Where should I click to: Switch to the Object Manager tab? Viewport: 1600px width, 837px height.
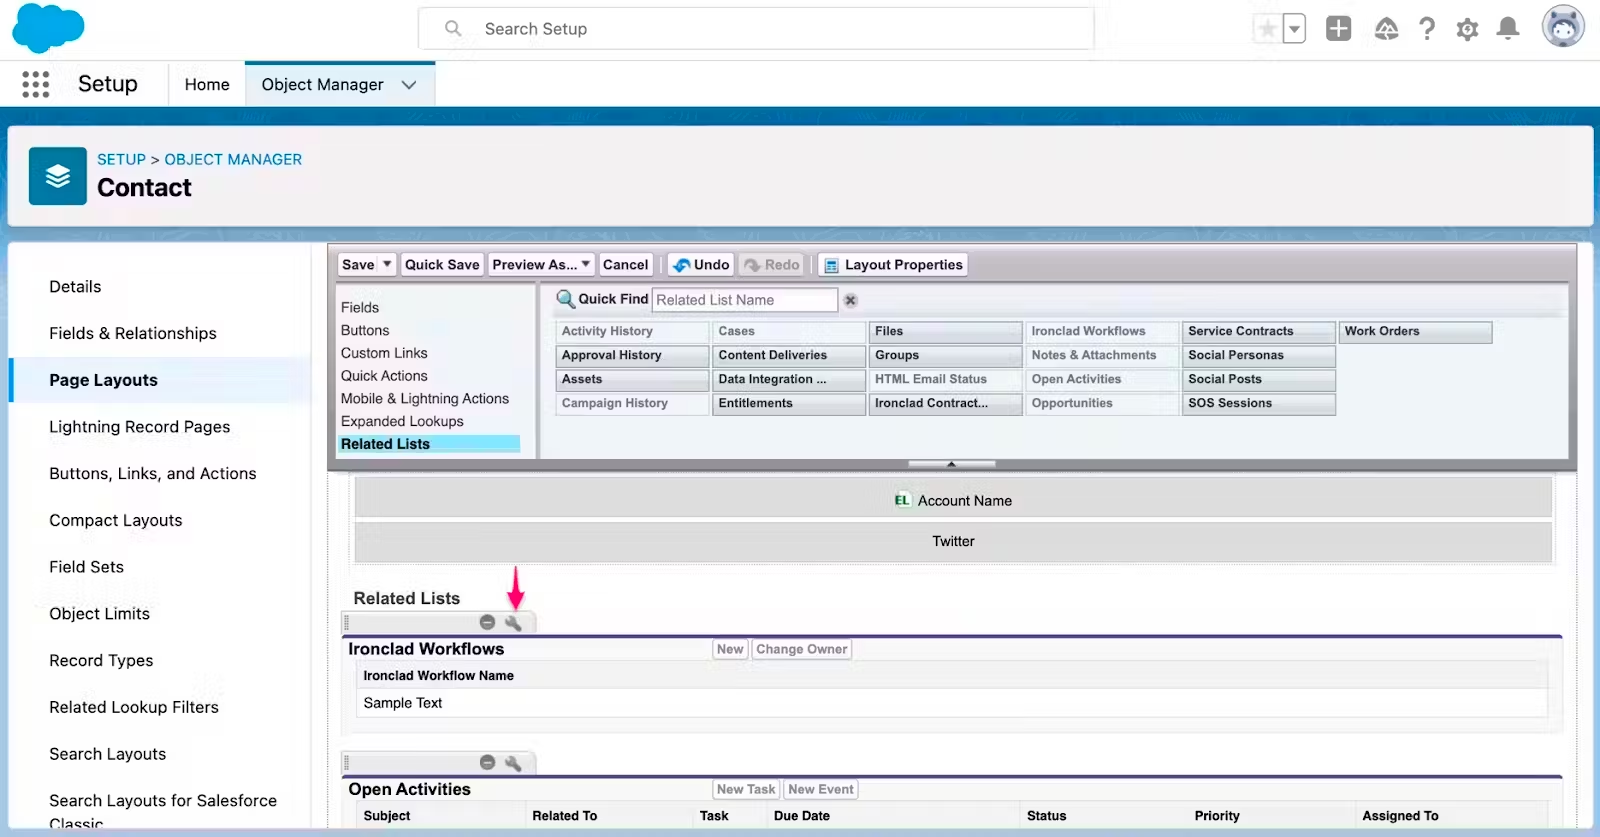[x=322, y=85]
